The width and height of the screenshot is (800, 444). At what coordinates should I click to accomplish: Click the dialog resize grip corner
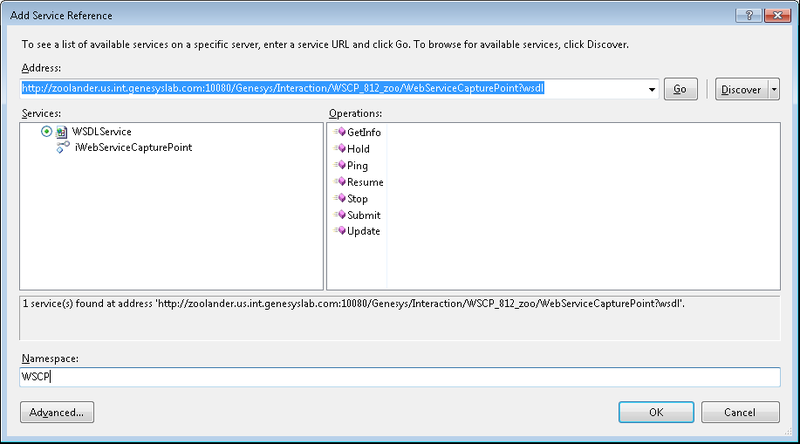(787, 432)
